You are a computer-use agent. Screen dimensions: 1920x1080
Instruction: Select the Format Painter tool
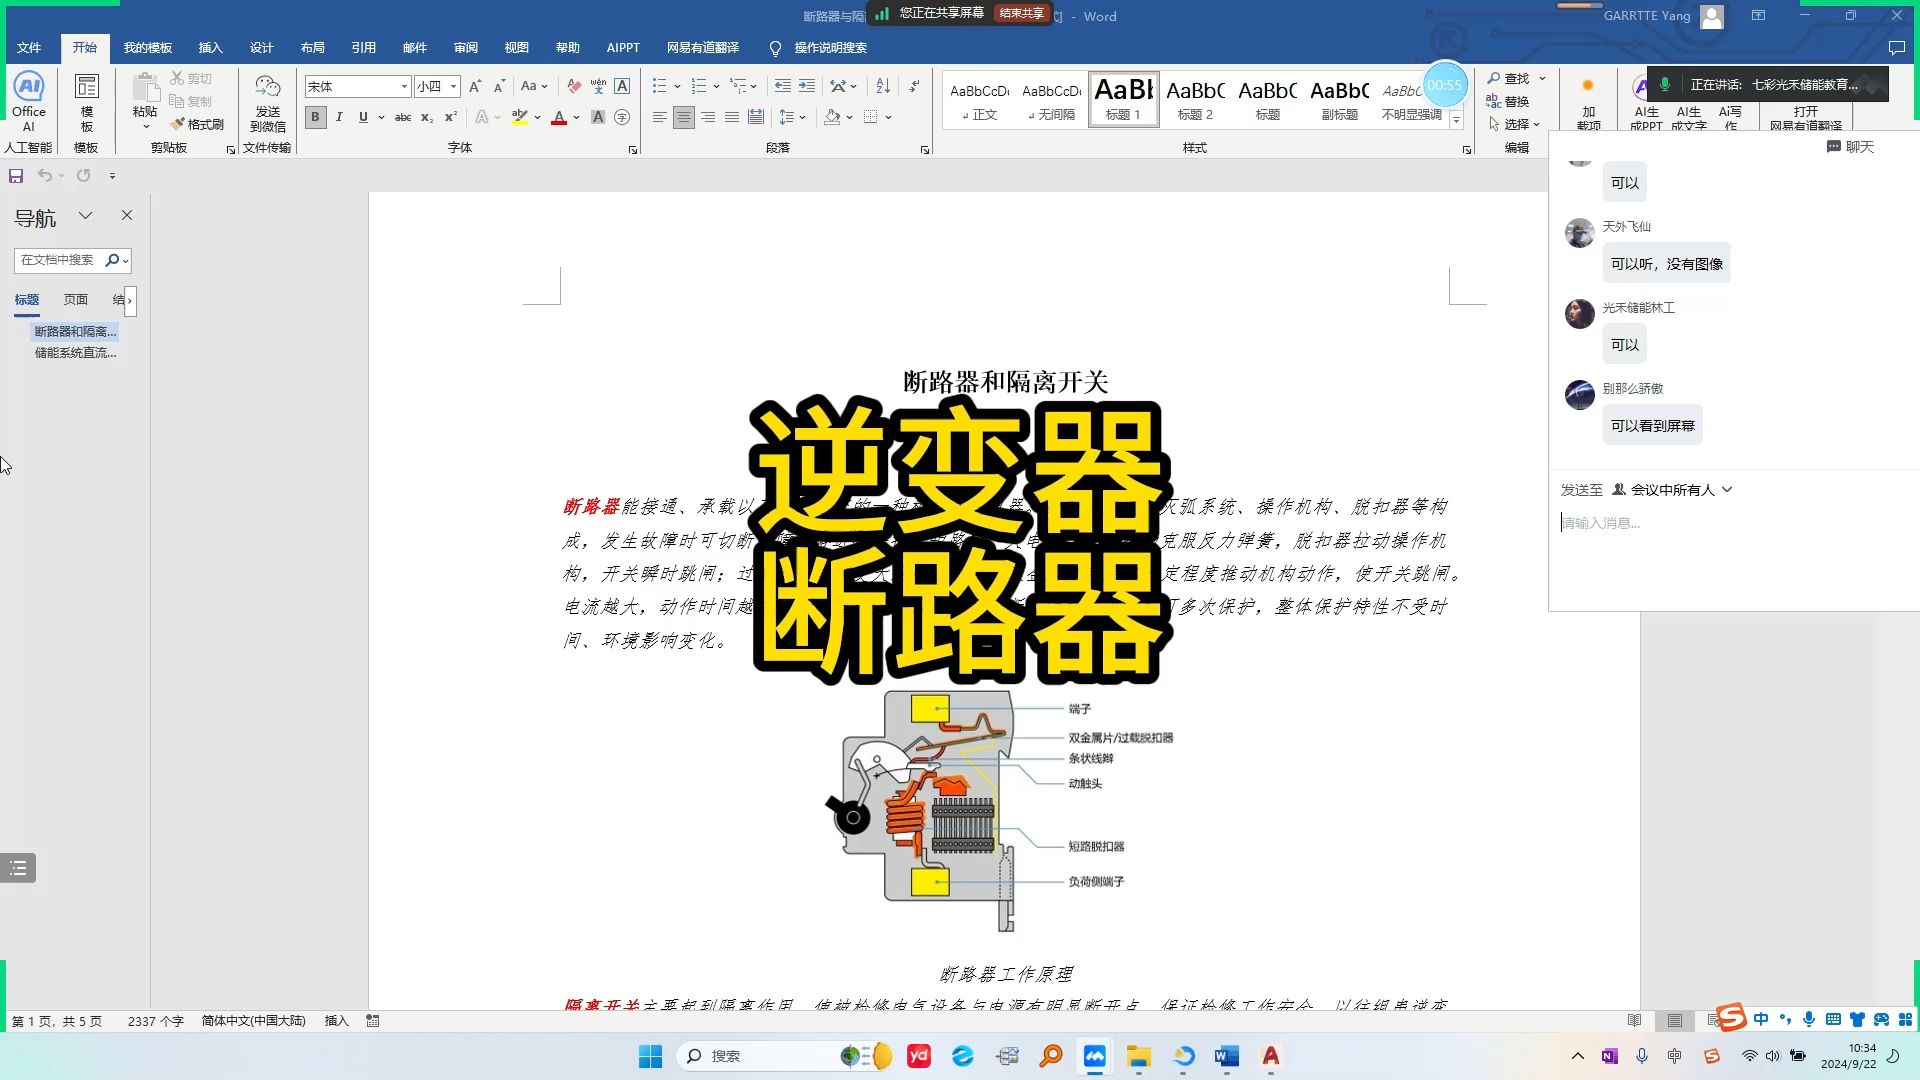pyautogui.click(x=200, y=124)
